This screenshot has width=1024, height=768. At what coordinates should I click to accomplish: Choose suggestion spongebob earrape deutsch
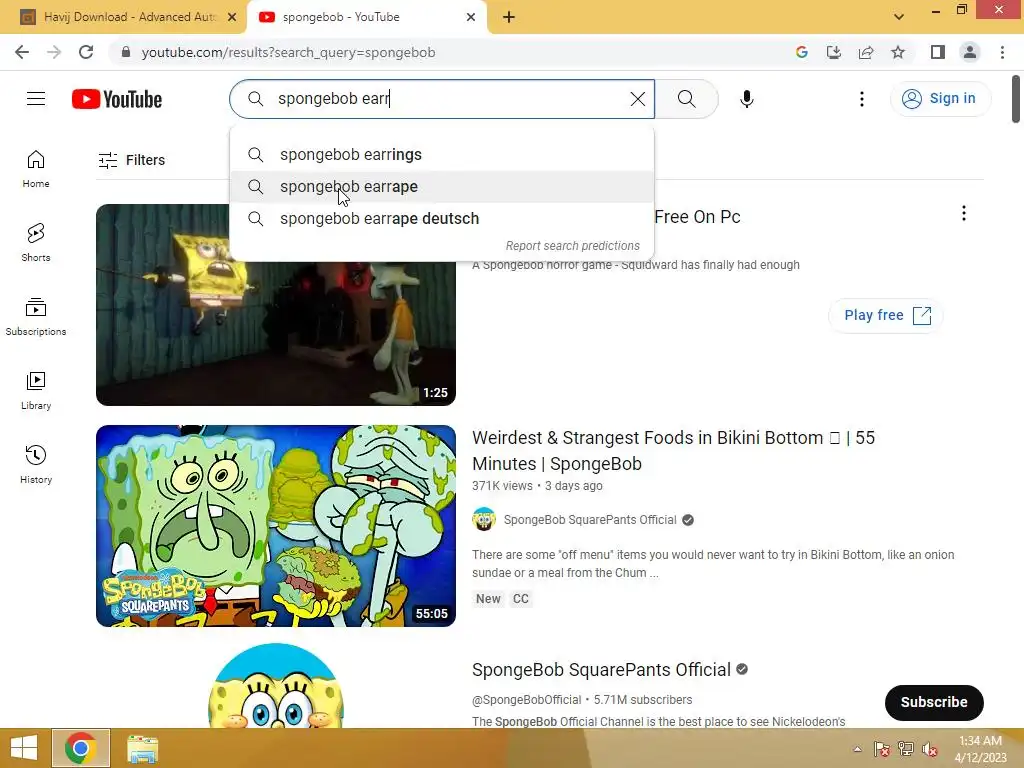tap(442, 219)
